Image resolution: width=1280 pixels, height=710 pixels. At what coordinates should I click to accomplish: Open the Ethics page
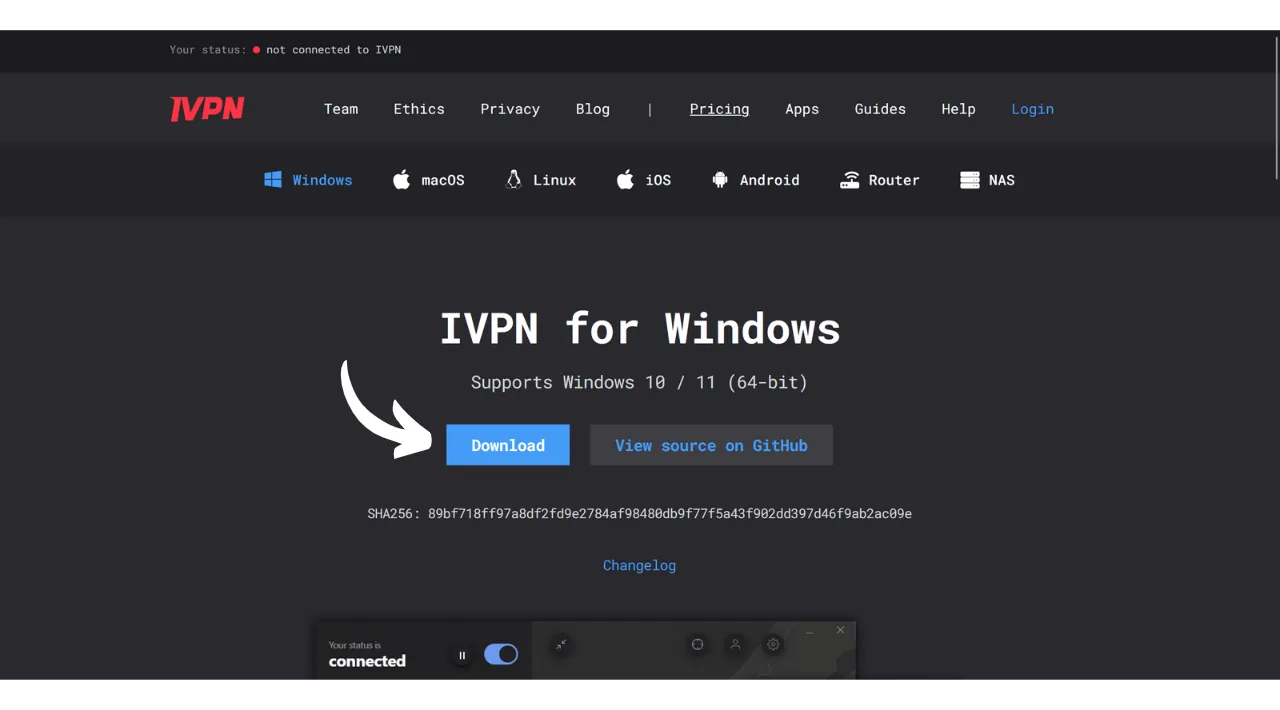point(419,109)
